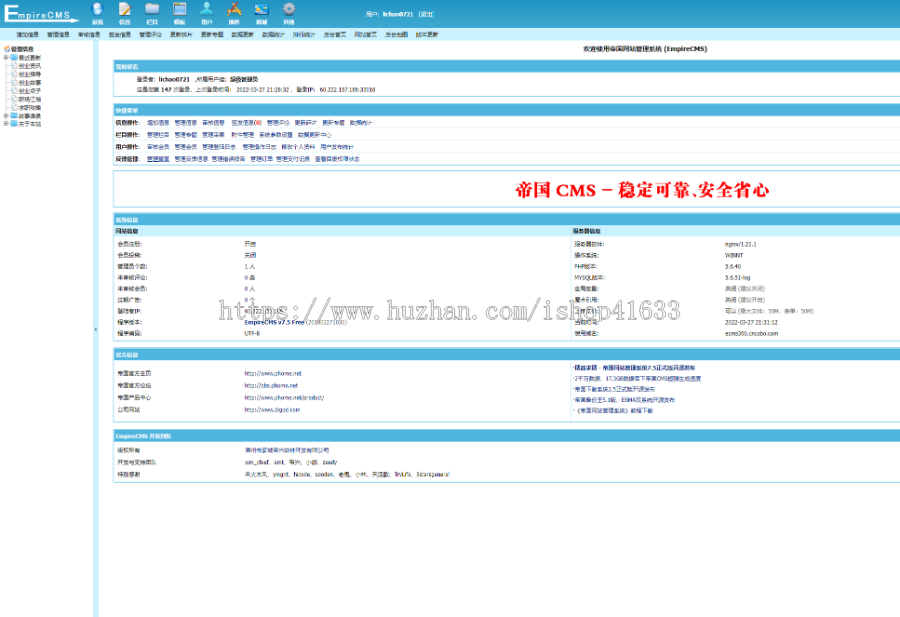Expand the 关于本站 tree node
Viewport: 900px width, 617px height.
6,123
